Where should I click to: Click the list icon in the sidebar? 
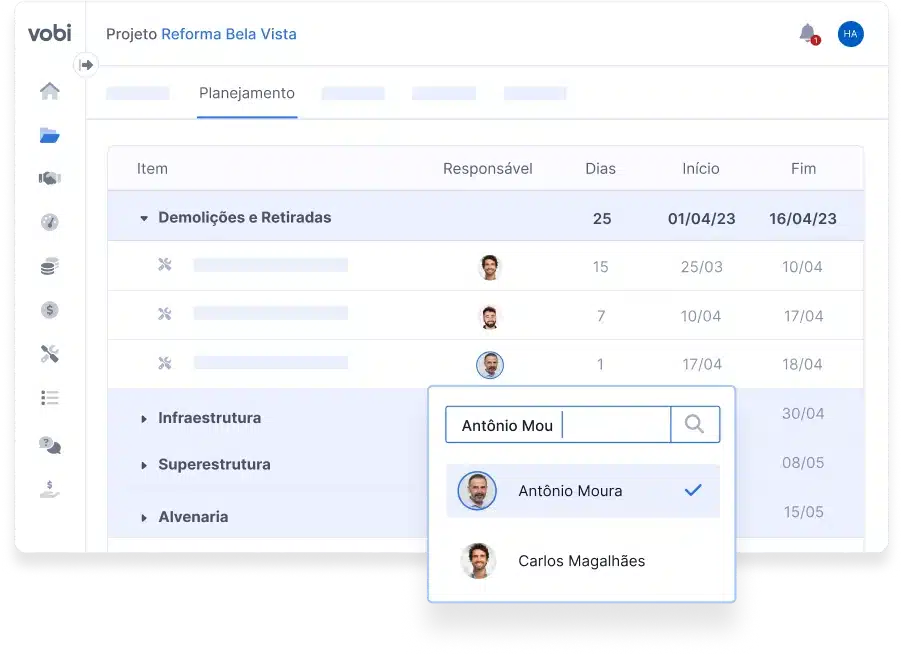click(49, 397)
